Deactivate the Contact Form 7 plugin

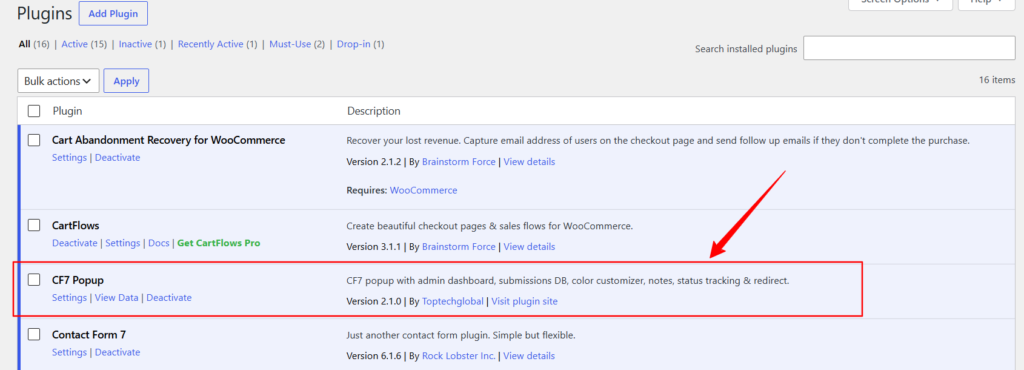[118, 352]
